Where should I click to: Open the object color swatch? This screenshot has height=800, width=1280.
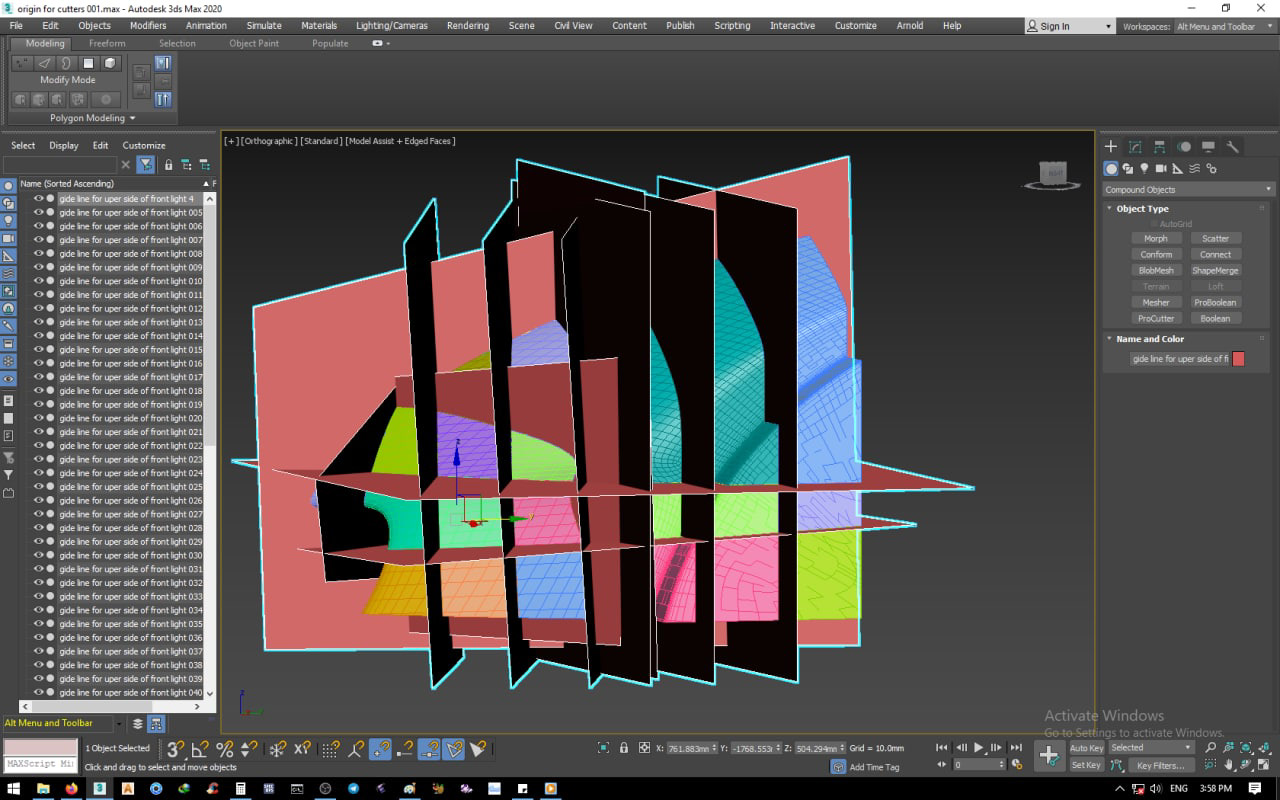(1237, 358)
